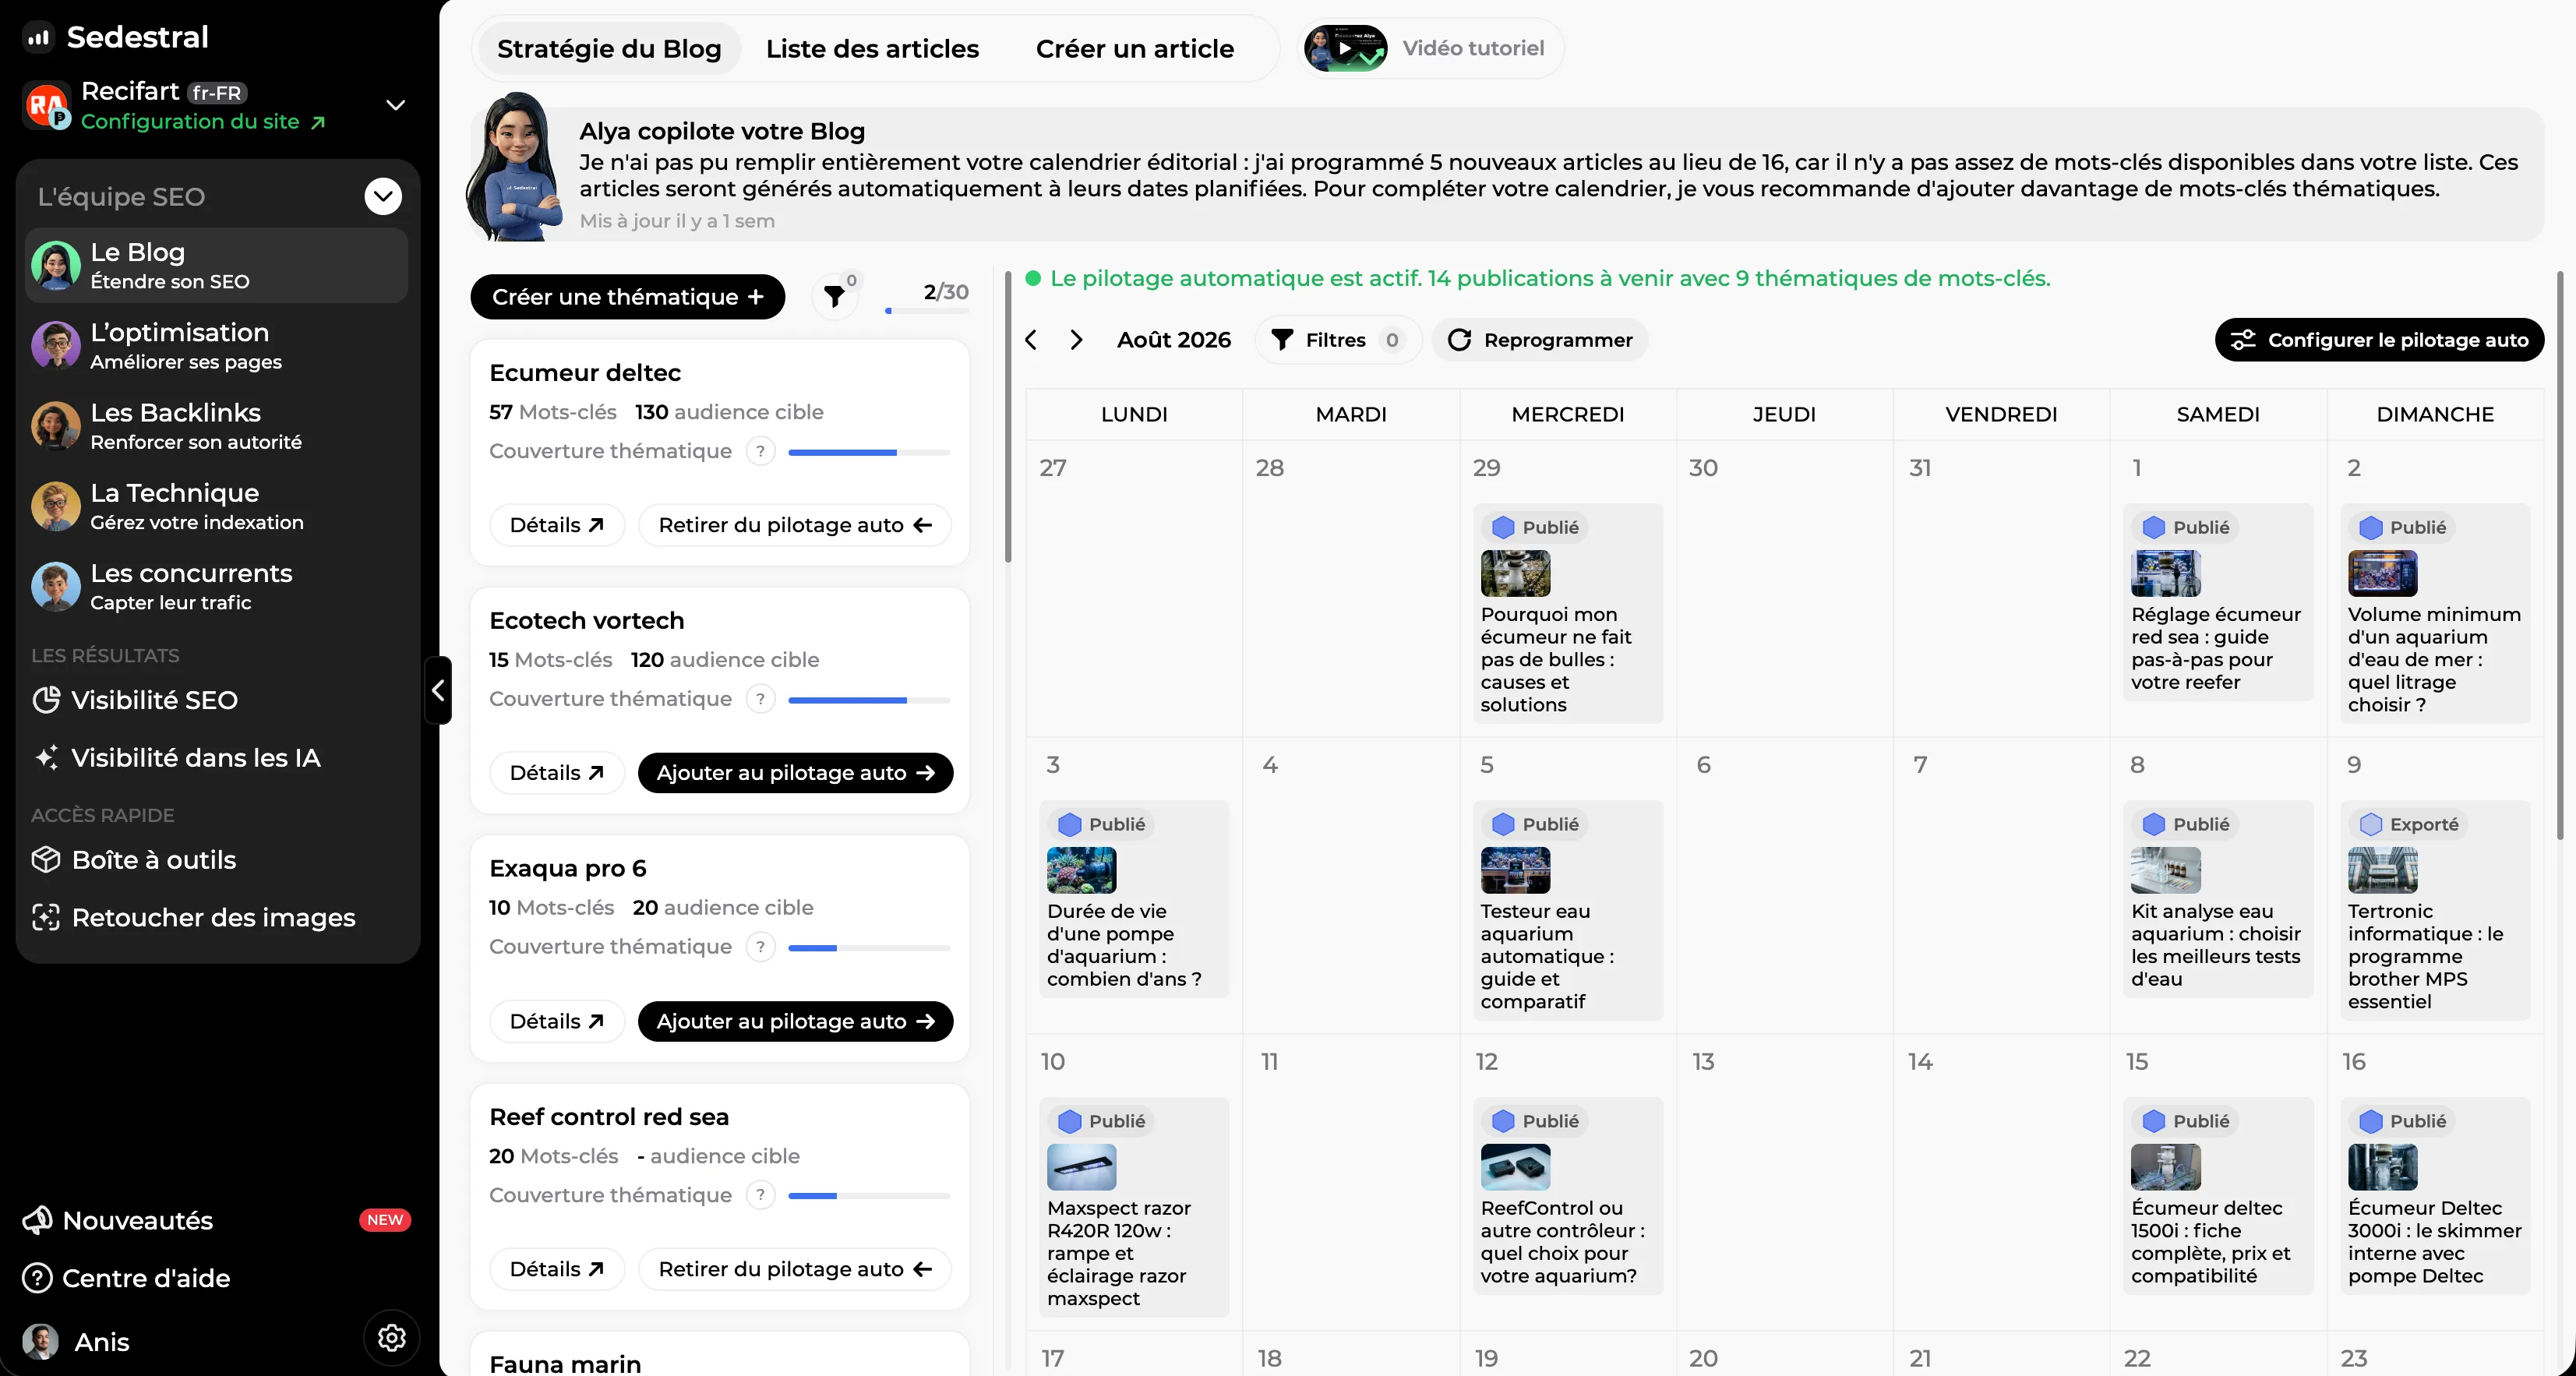Click the 2/30 thématiques progress bar
Image resolution: width=2576 pixels, height=1376 pixels.
927,311
